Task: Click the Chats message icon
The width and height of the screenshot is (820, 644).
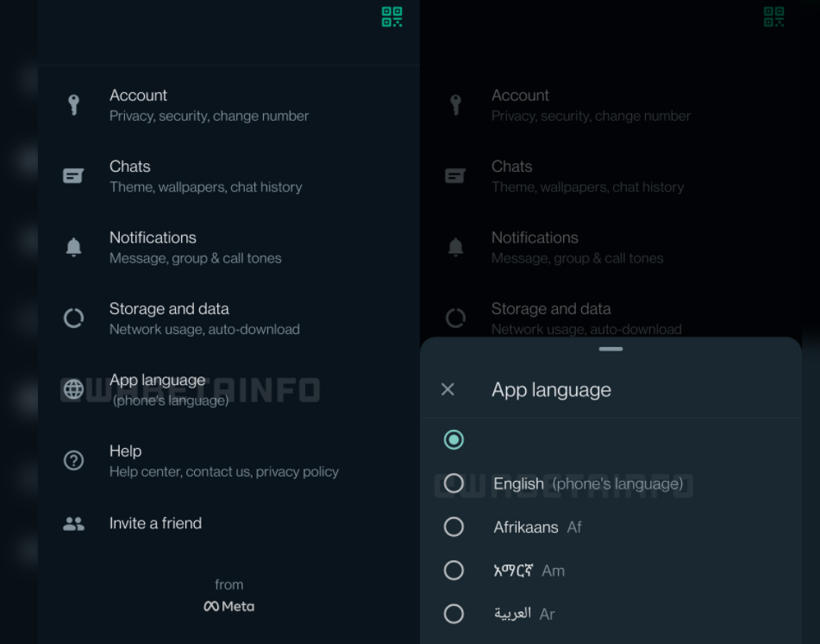Action: click(x=73, y=176)
